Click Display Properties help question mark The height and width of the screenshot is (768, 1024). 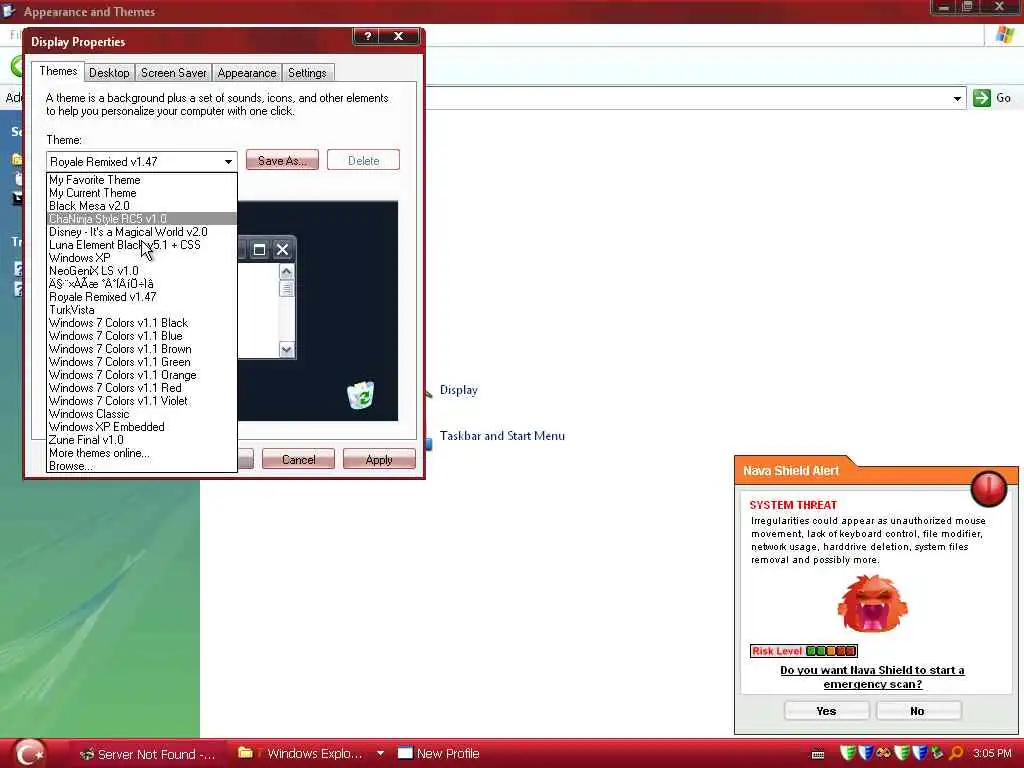368,37
